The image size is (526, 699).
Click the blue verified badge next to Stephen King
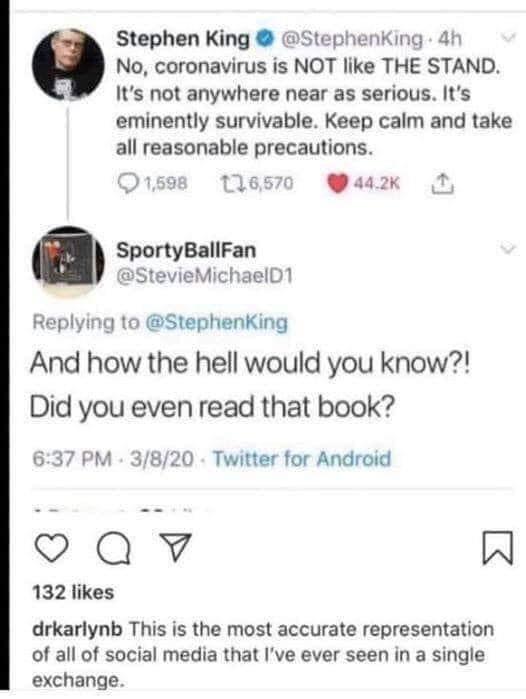tap(265, 40)
